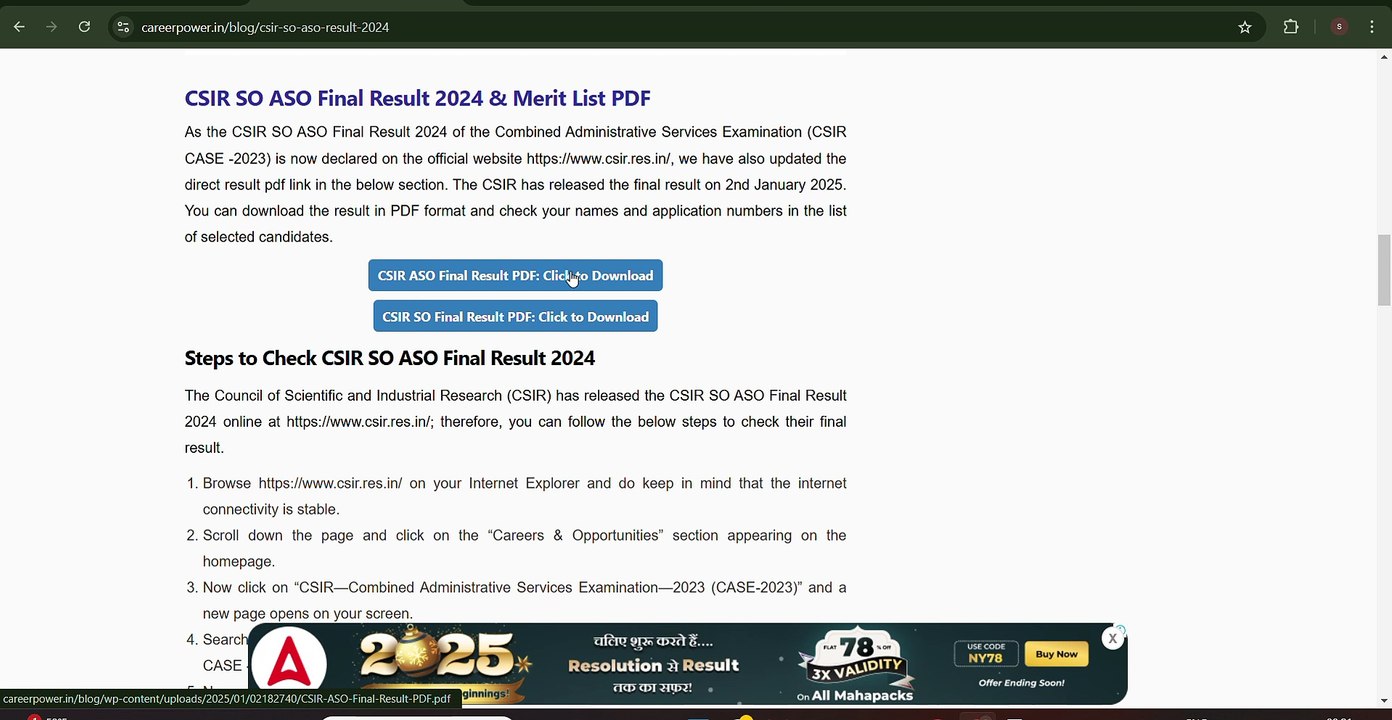Reload the current page

(x=84, y=27)
